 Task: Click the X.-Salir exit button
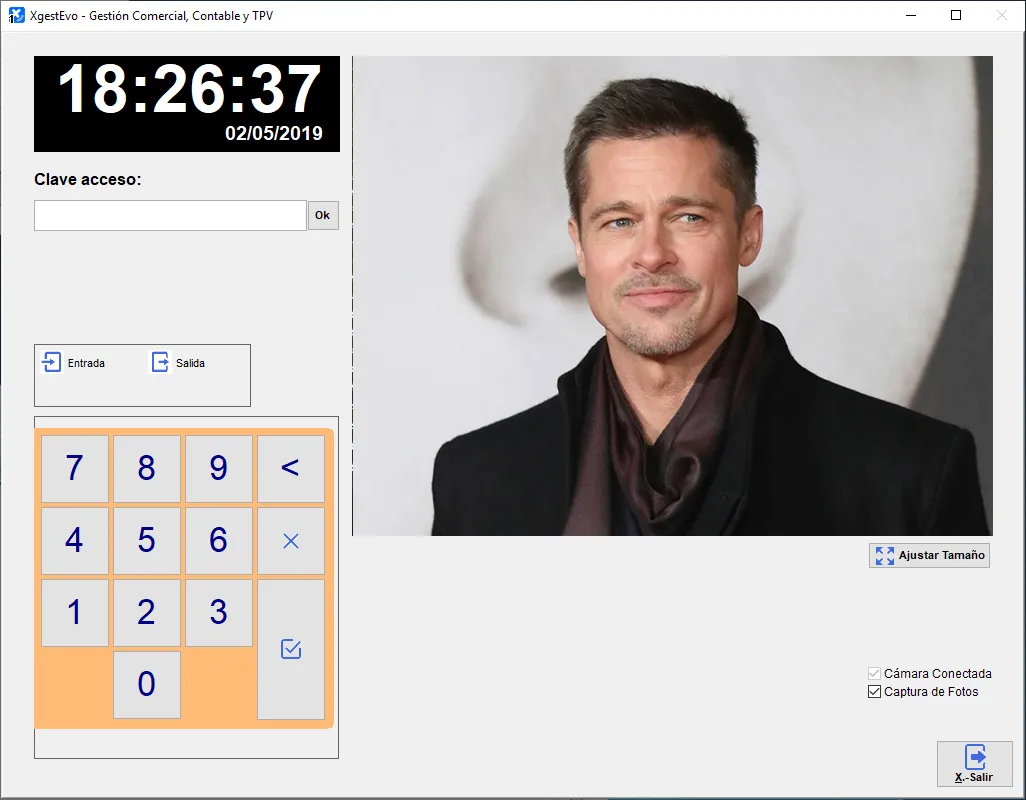974,764
